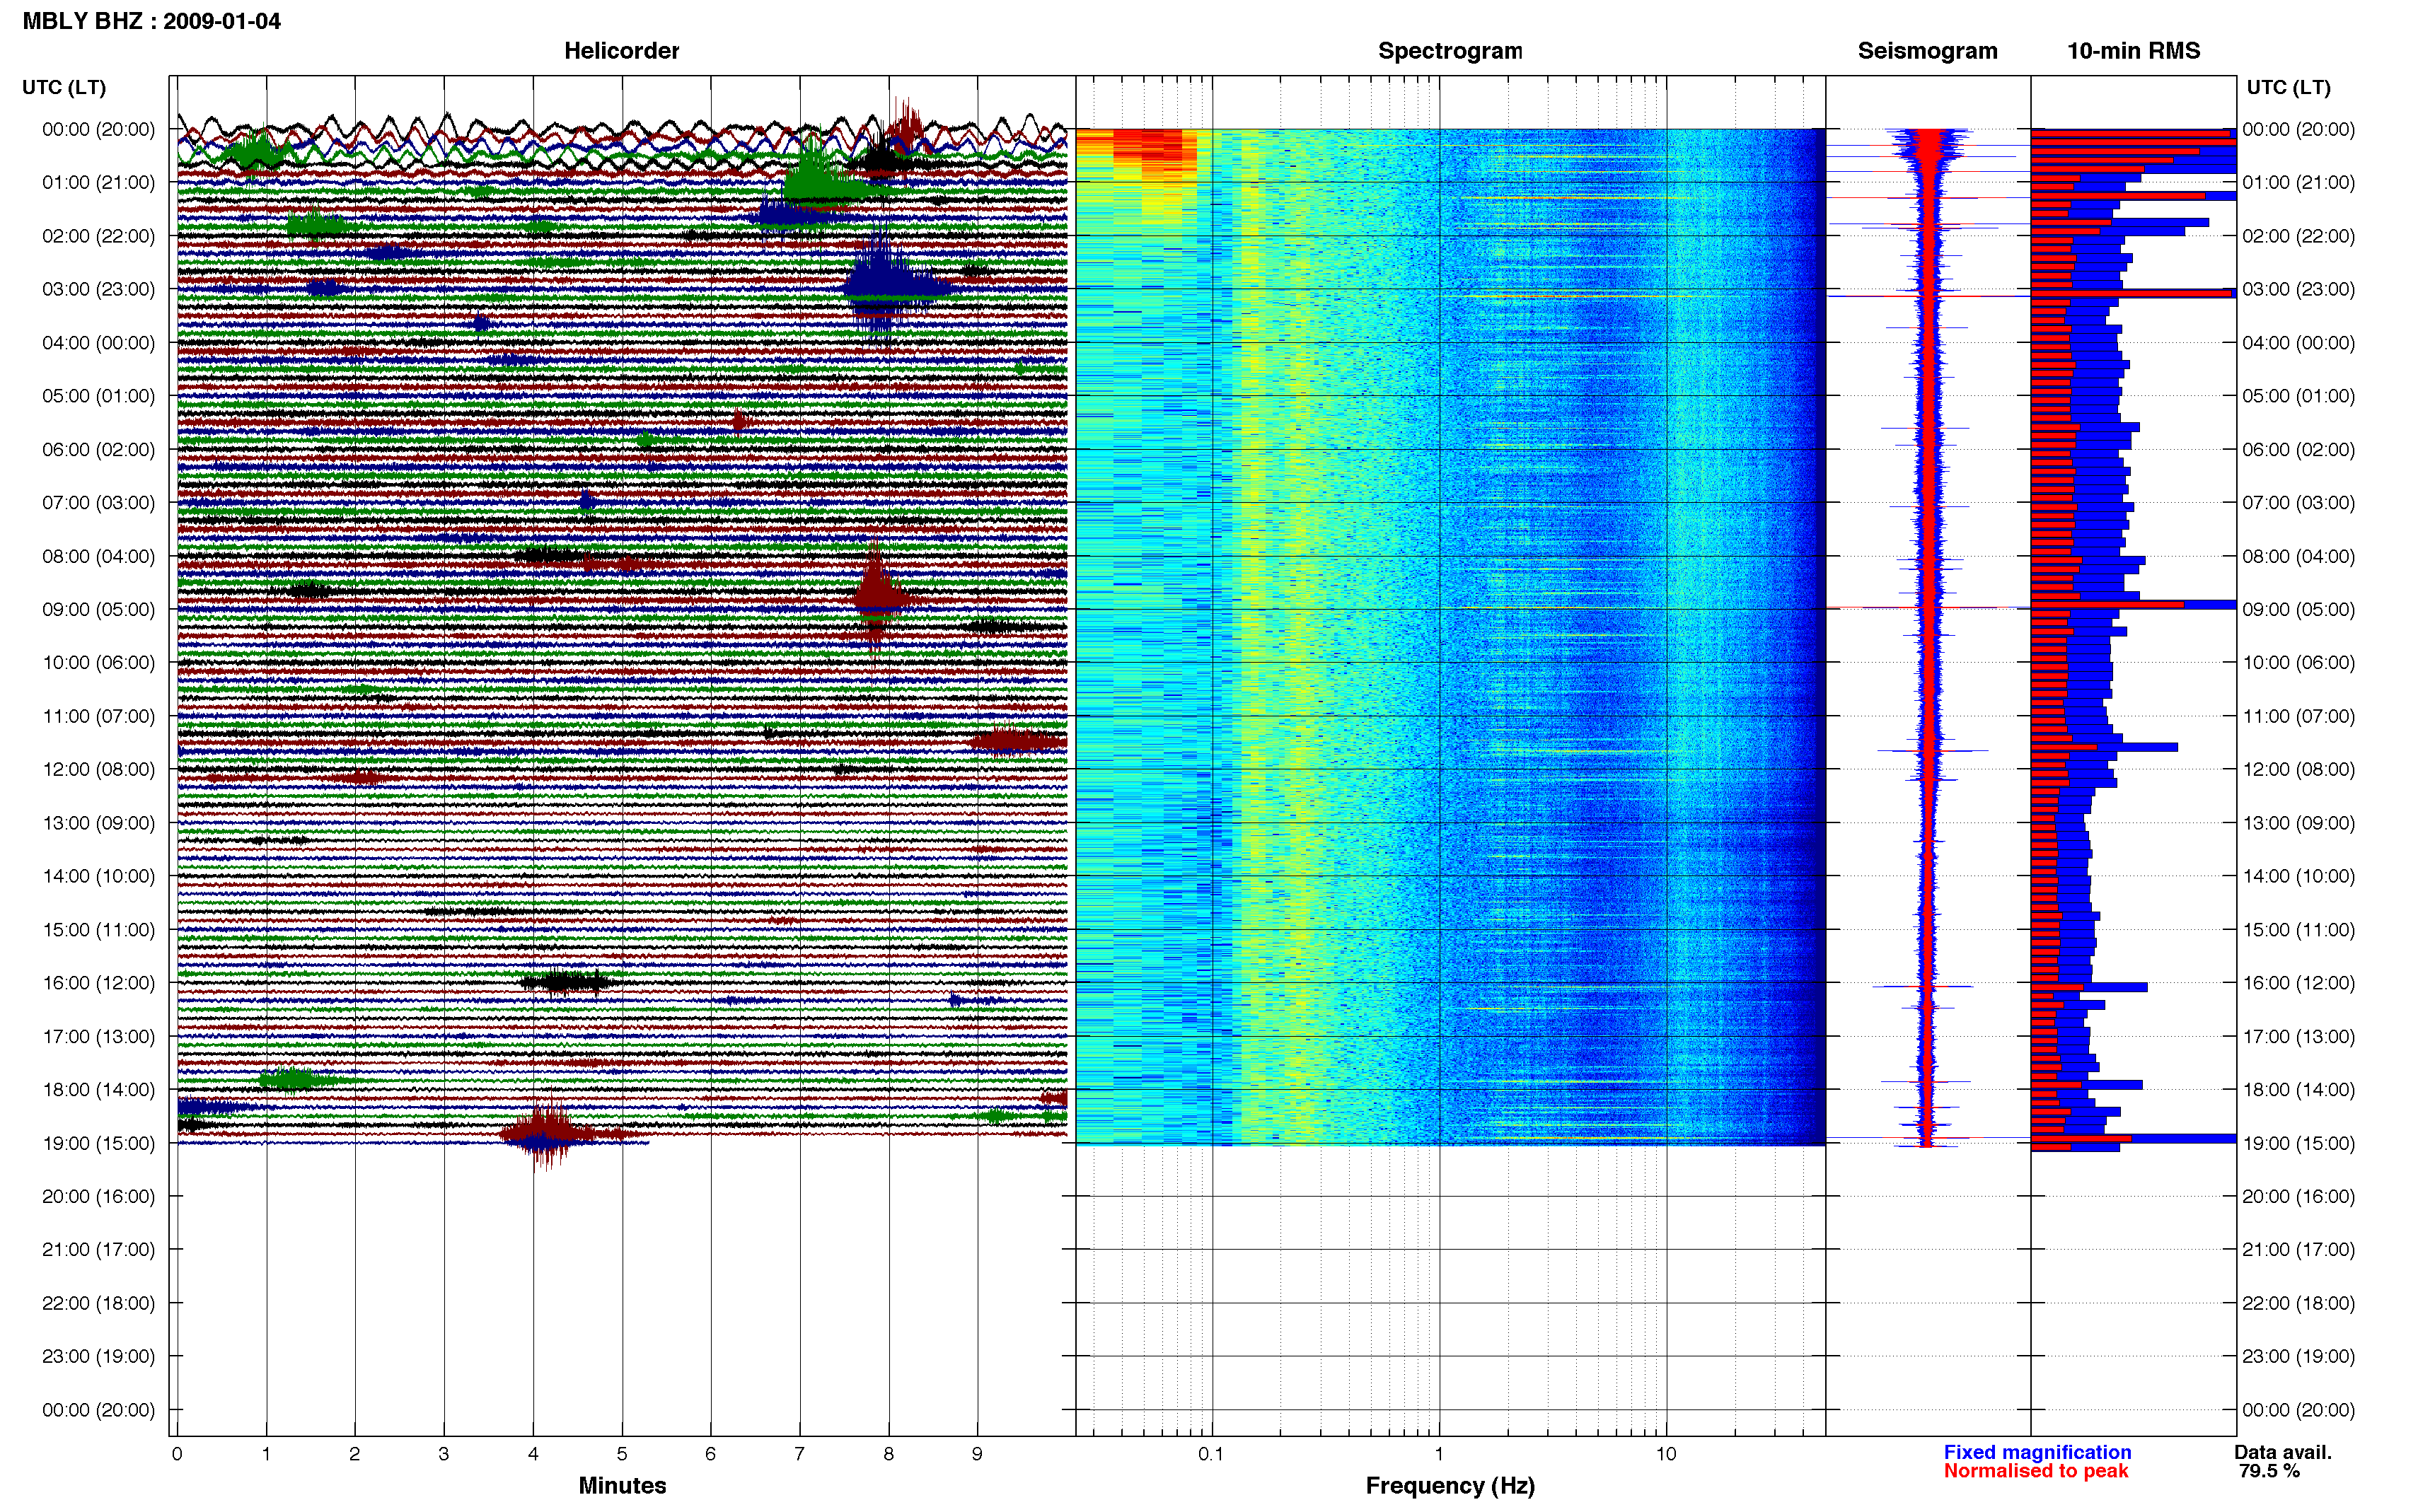The height and width of the screenshot is (1512, 2418).
Task: Click '18:00 (14:00)' label right of 10-min RMS
Action: [x=2298, y=1089]
